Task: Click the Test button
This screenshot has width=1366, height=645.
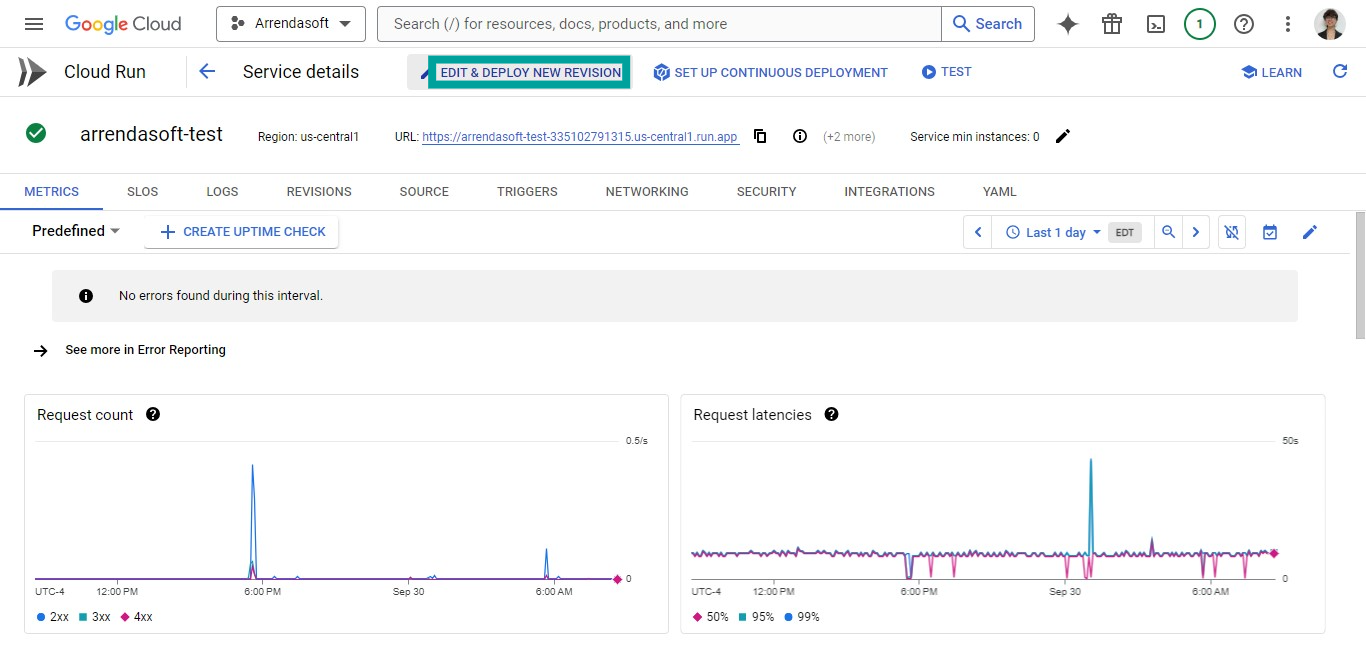Action: pos(946,72)
